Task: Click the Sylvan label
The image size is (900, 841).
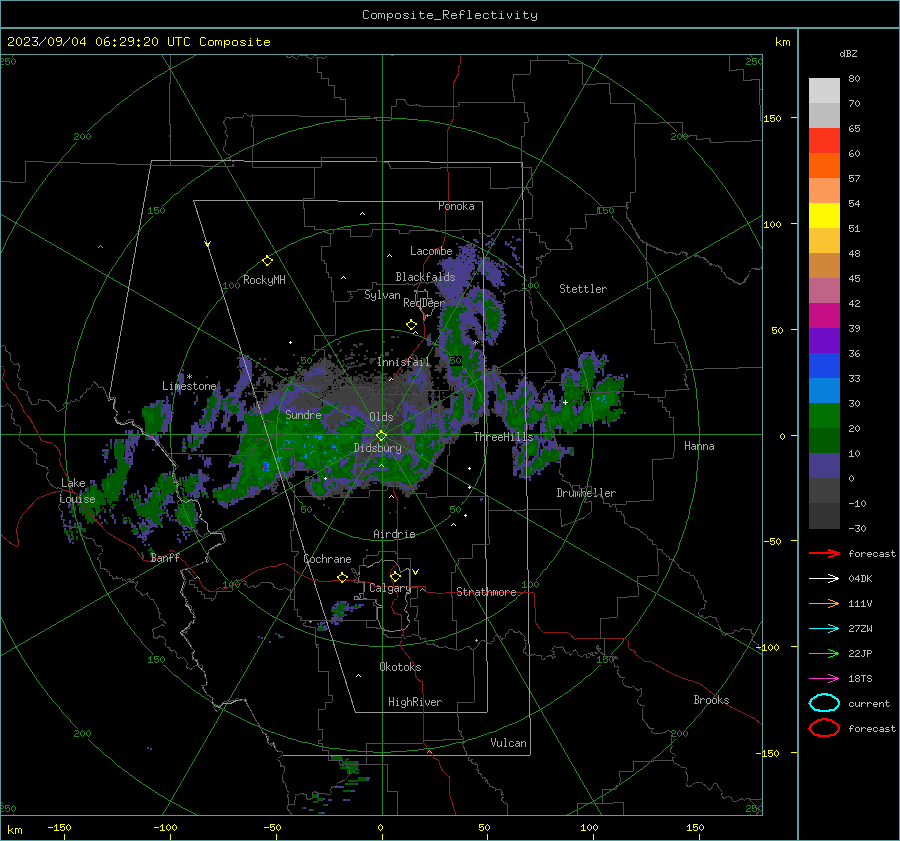Action: (382, 295)
